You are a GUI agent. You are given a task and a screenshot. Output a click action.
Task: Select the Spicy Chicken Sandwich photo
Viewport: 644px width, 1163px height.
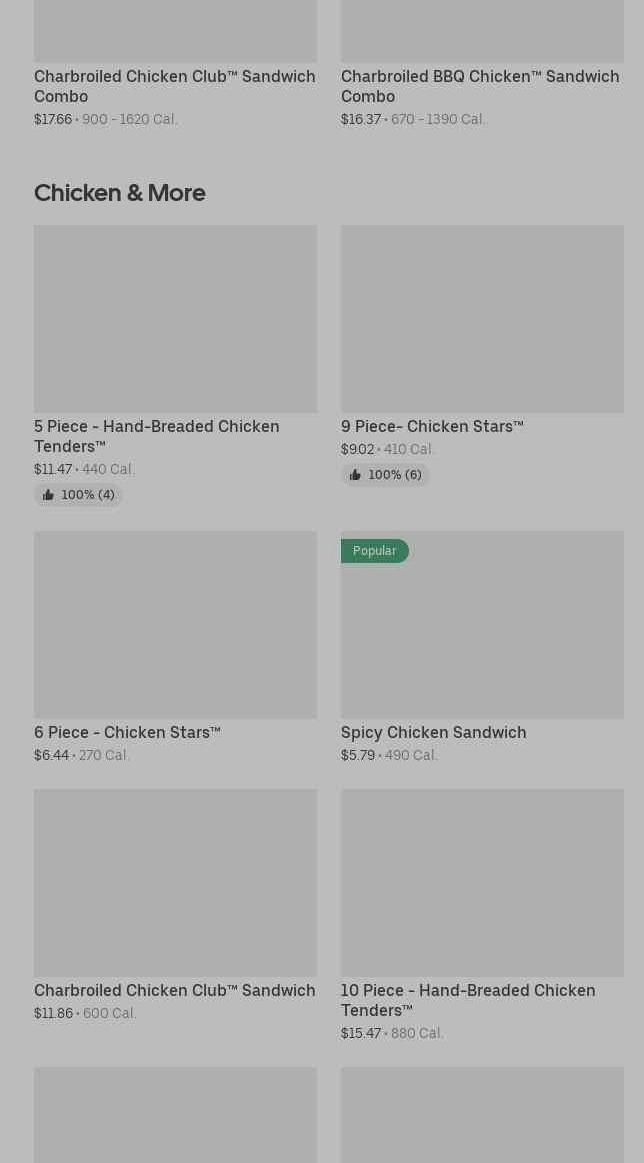482,625
